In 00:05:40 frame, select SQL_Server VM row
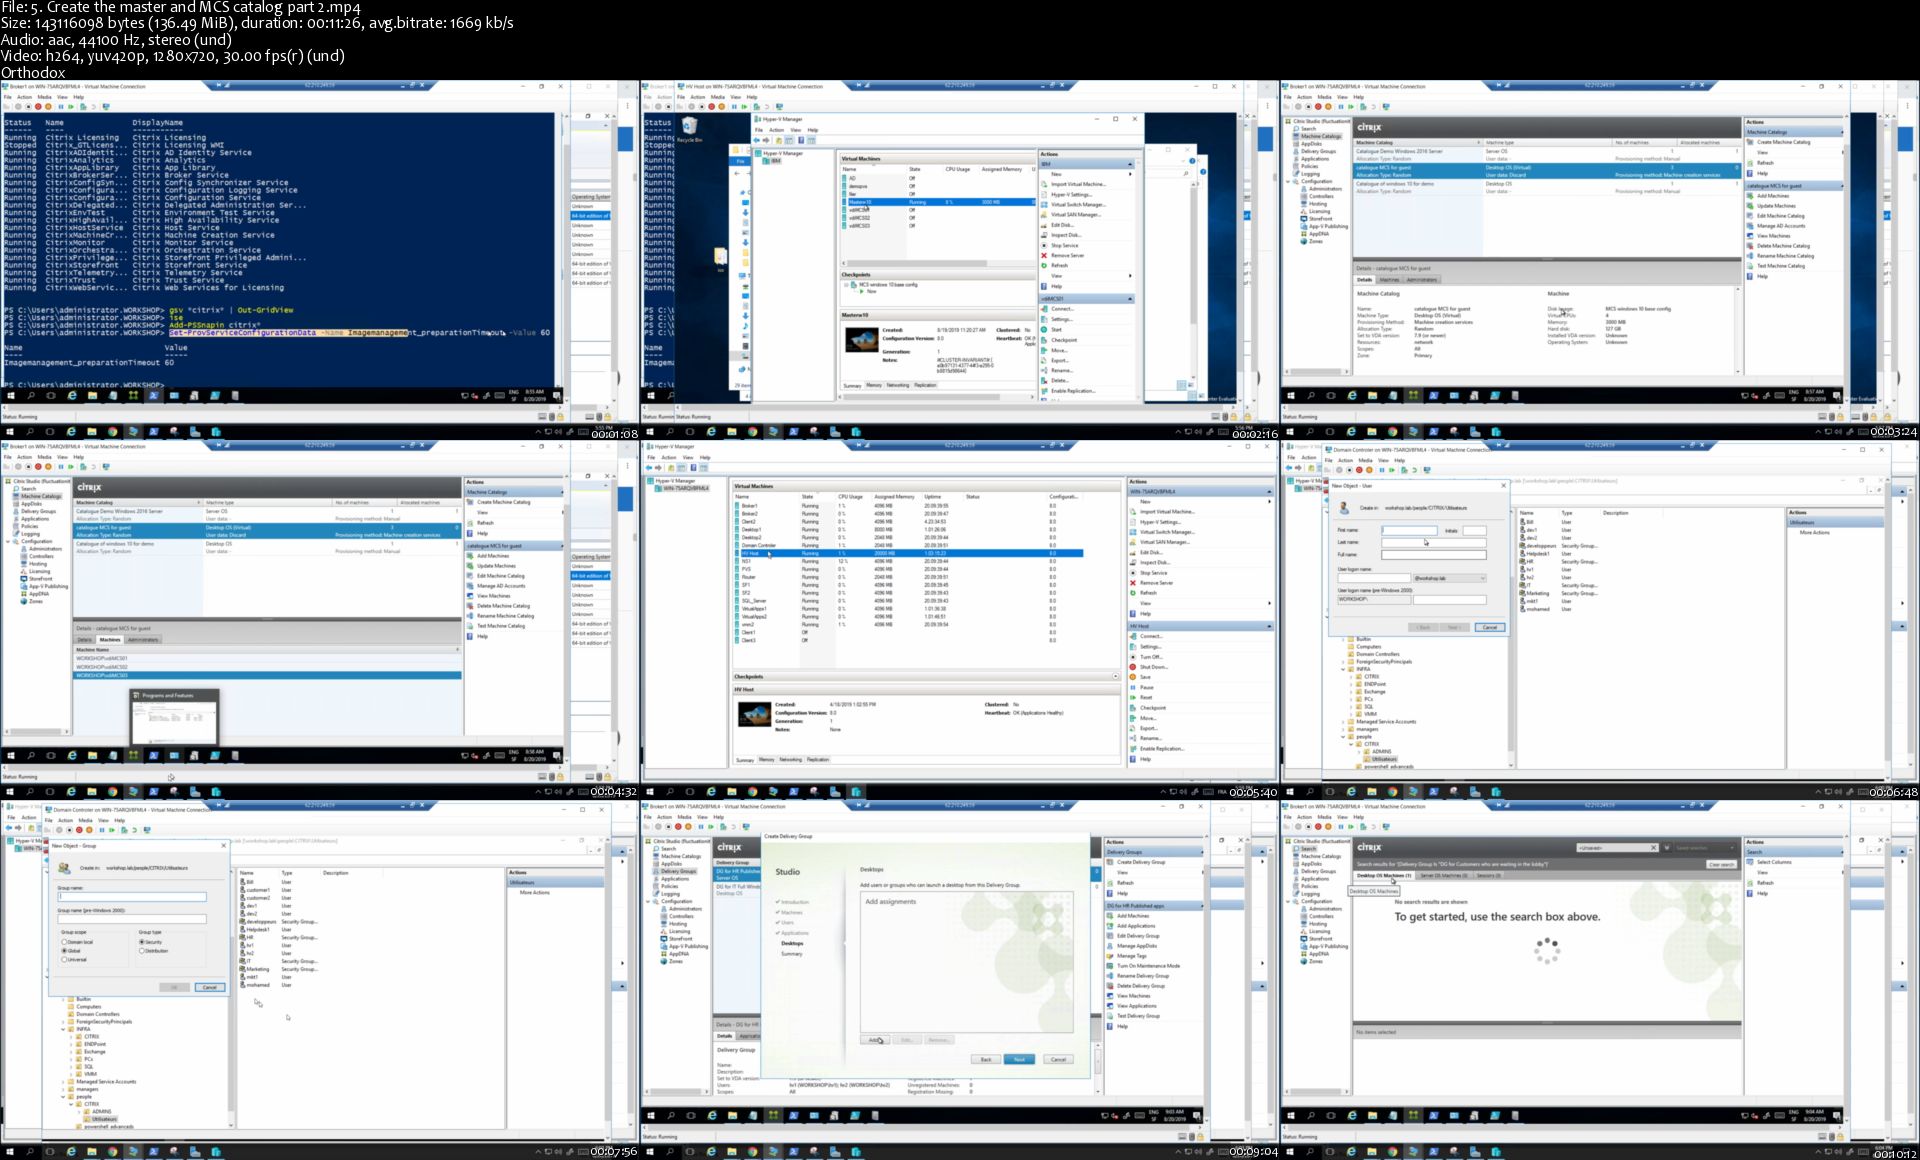Screen dimensions: 1920x1160 coord(908,601)
